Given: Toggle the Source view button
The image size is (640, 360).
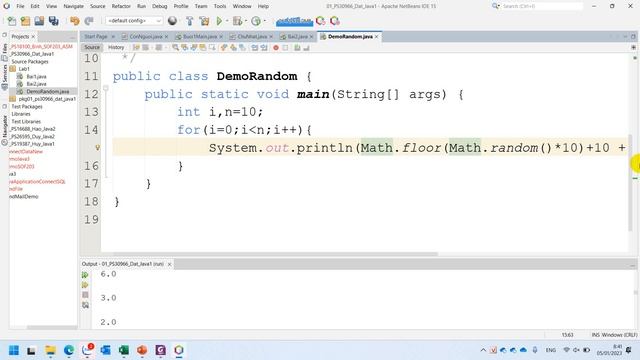Looking at the screenshot, I should tap(92, 47).
